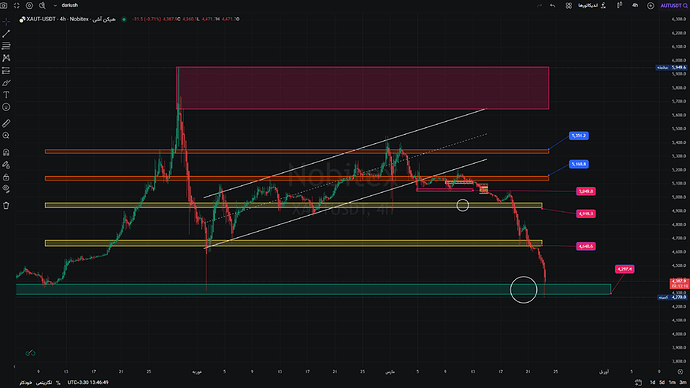The height and width of the screenshot is (388, 690).
Task: Toggle auto scale (خودکار)
Action: point(26,382)
